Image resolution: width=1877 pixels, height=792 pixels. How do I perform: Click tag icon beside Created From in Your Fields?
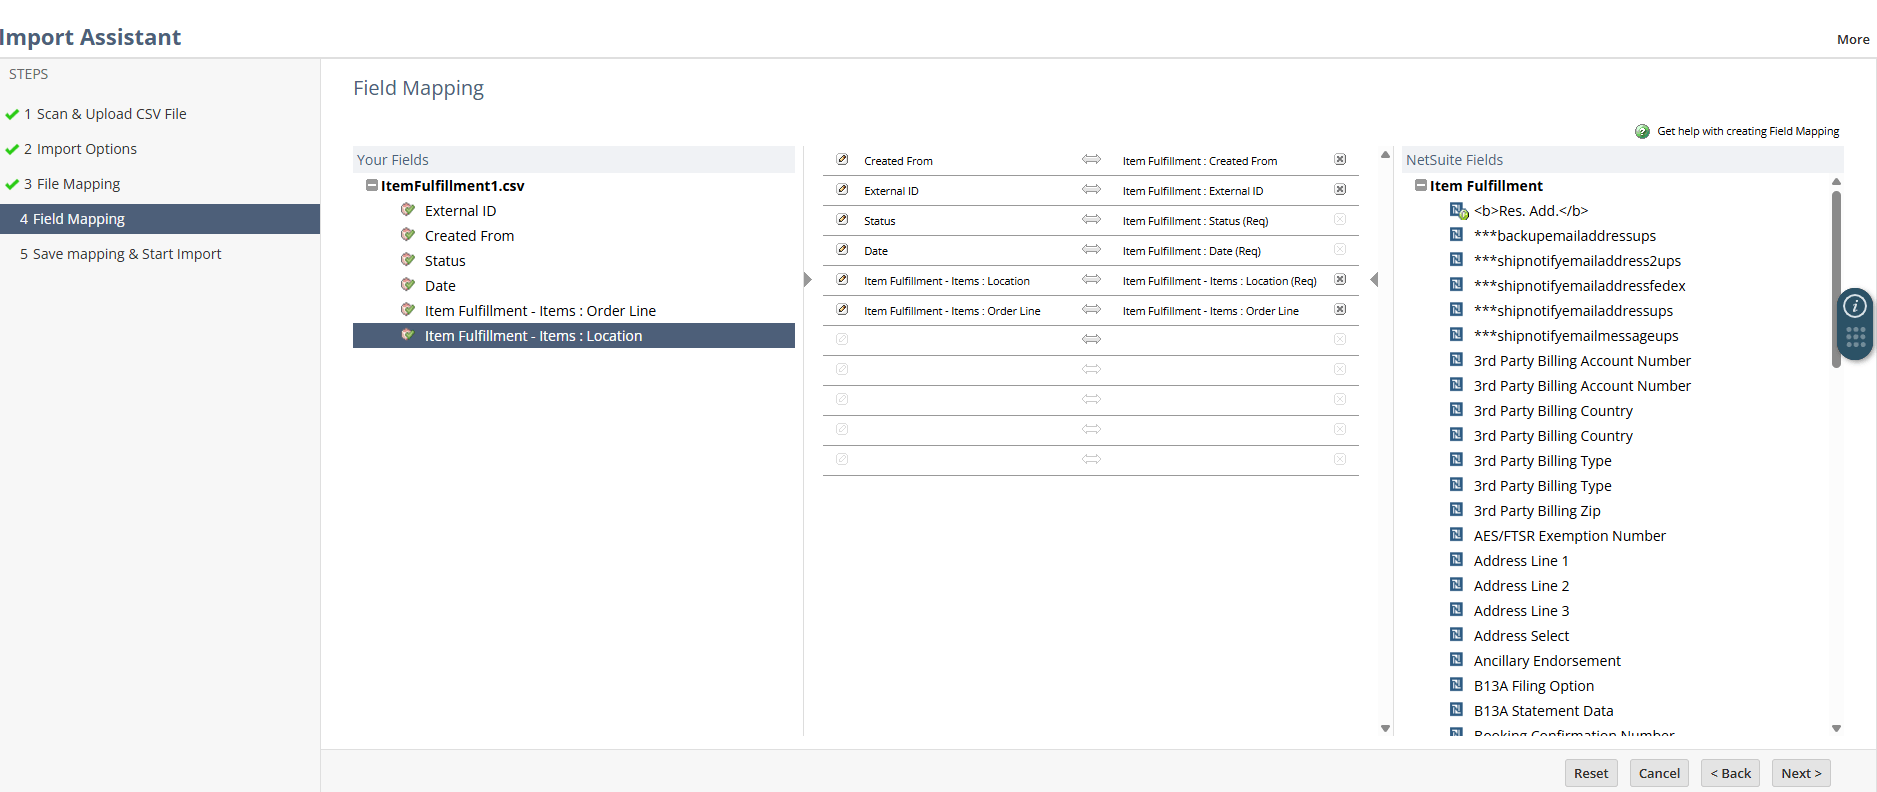(x=408, y=235)
